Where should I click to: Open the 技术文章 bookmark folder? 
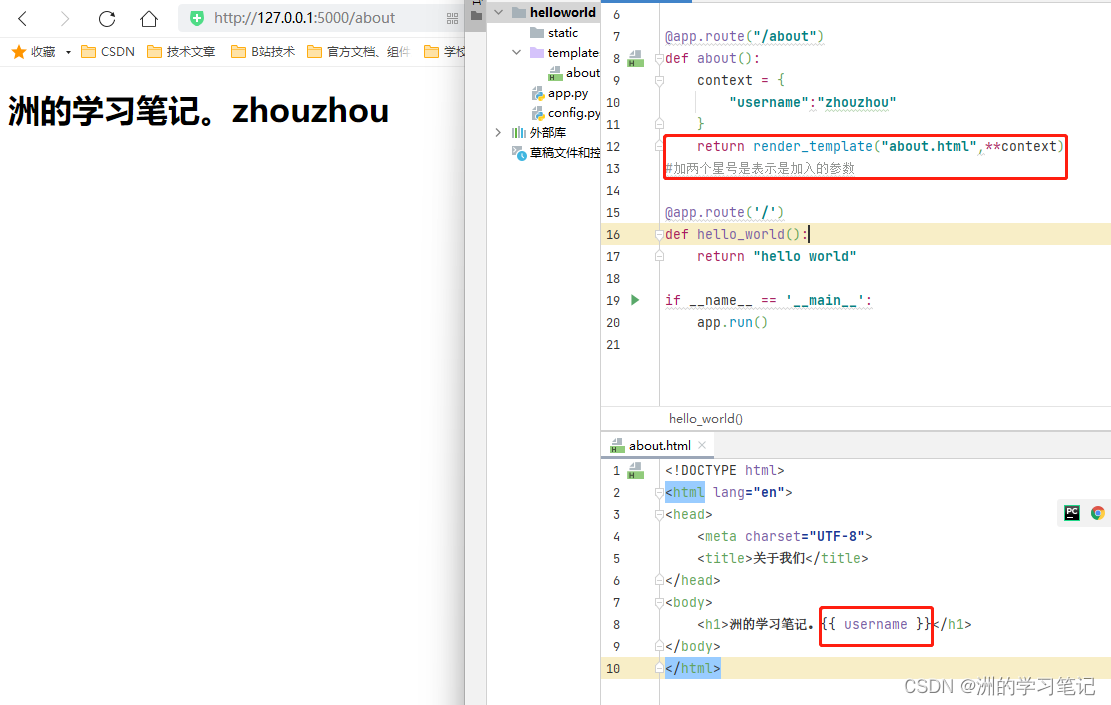[181, 52]
